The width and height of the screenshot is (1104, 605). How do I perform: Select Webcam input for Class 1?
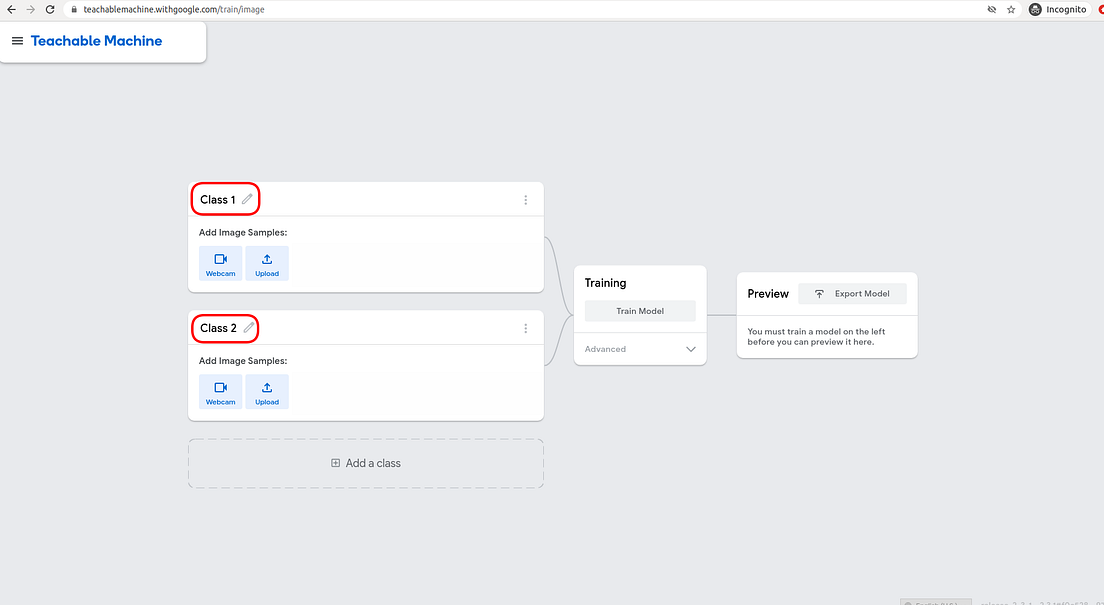(x=220, y=263)
